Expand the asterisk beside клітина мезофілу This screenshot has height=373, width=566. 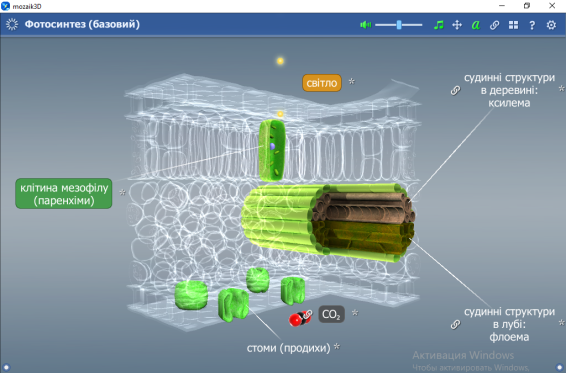tap(122, 193)
